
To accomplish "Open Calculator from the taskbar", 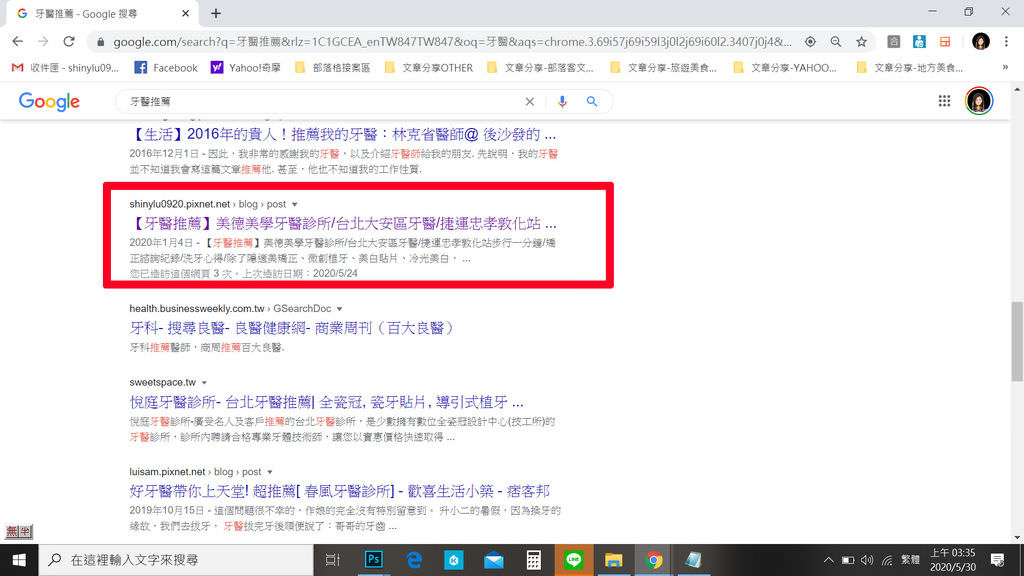I will pos(534,560).
